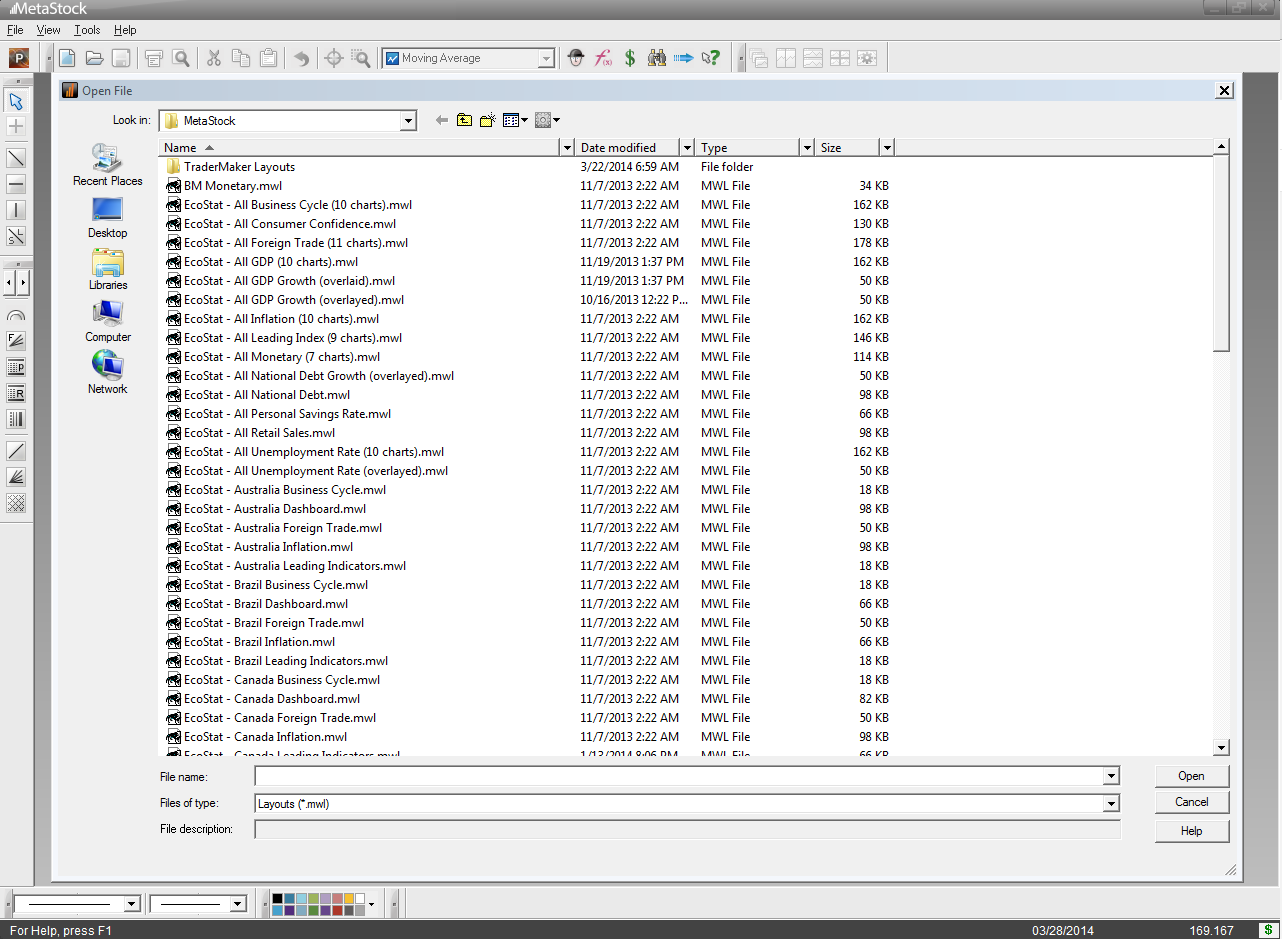Open the Type column filter arrow

pyautogui.click(x=807, y=148)
